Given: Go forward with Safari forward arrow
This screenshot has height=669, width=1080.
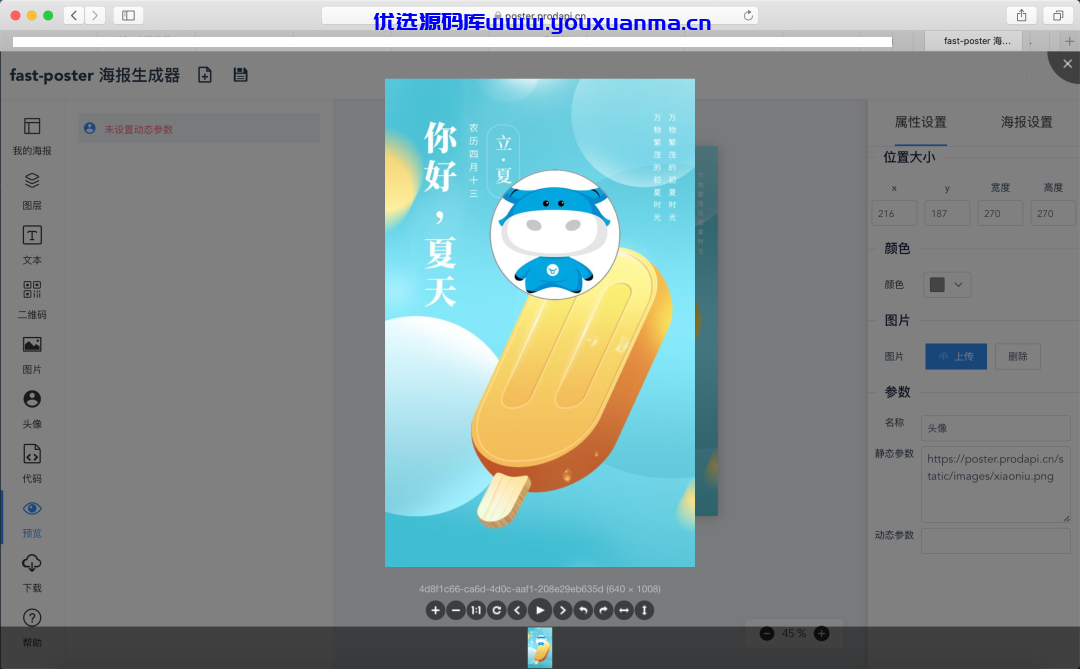Looking at the screenshot, I should [95, 15].
